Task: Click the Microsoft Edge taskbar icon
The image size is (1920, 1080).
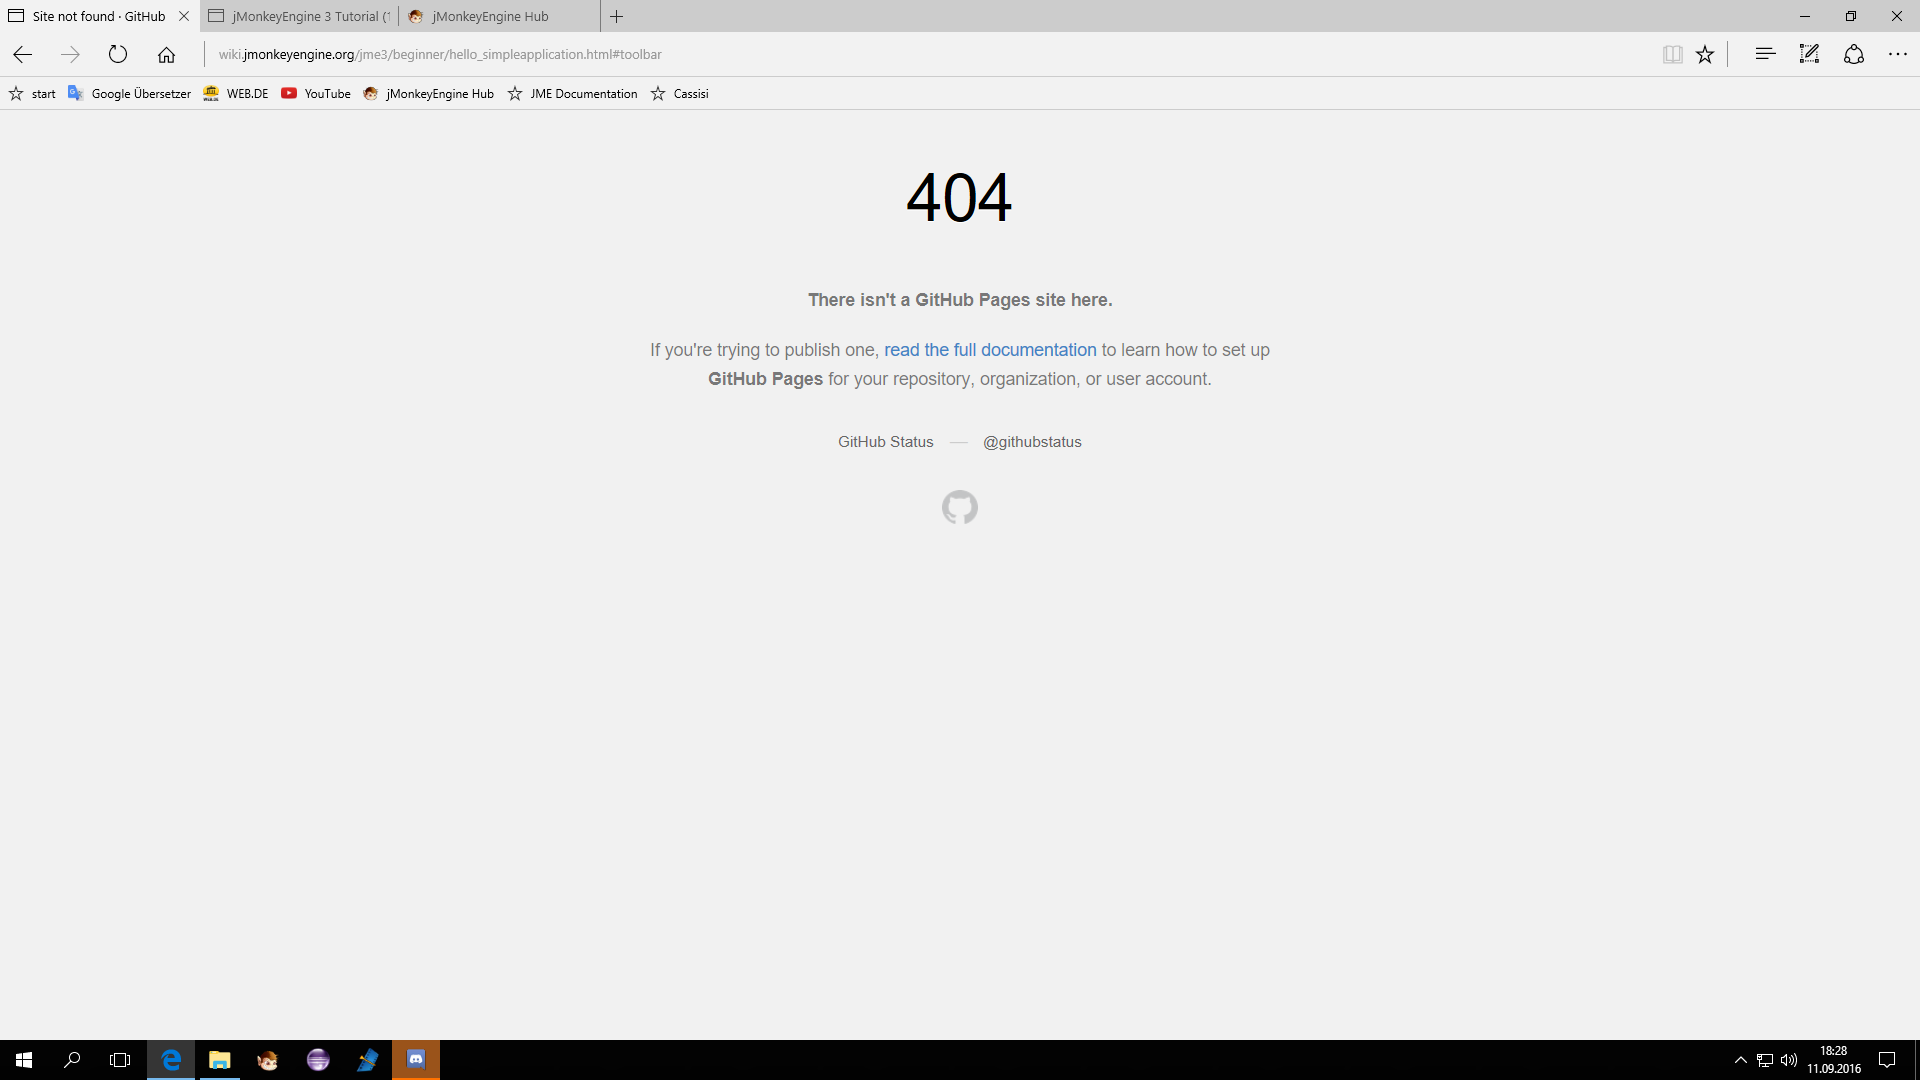Action: pyautogui.click(x=171, y=1060)
